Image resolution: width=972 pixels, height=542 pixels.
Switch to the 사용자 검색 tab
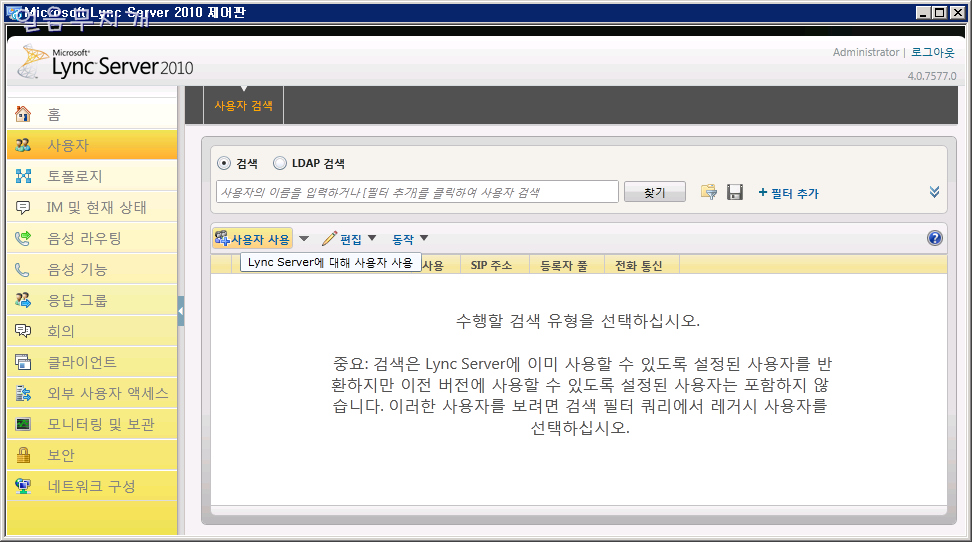click(x=244, y=106)
